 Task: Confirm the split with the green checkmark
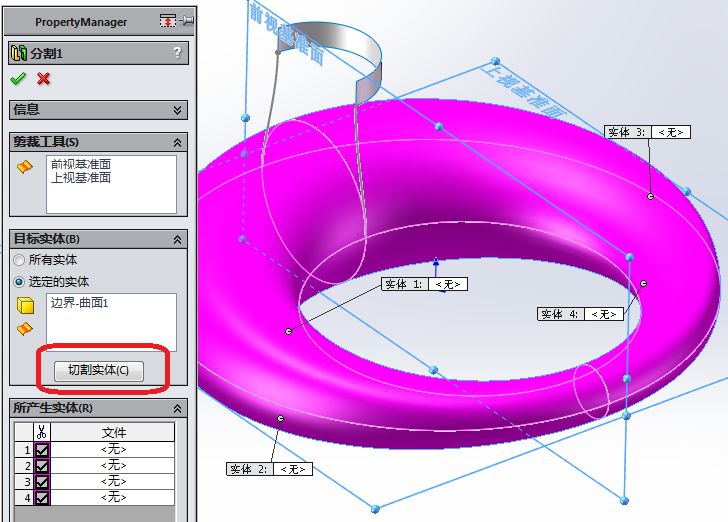[18, 79]
